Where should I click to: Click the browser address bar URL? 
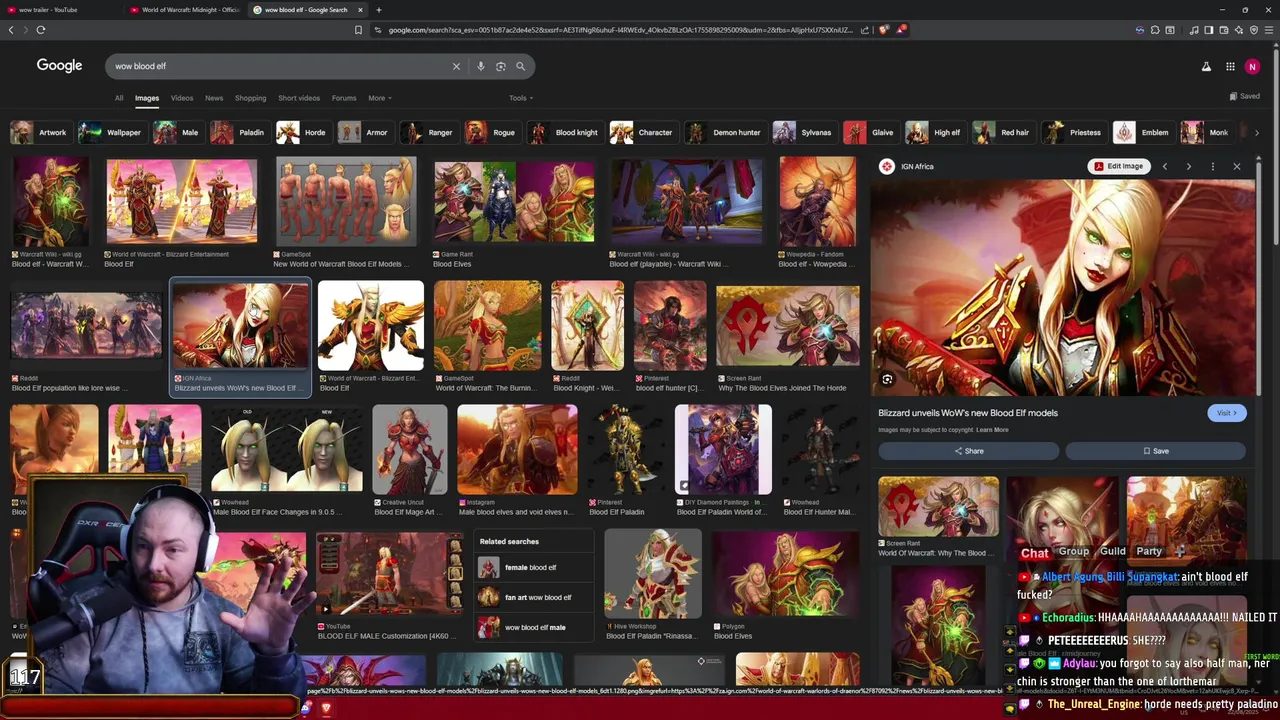(x=620, y=30)
